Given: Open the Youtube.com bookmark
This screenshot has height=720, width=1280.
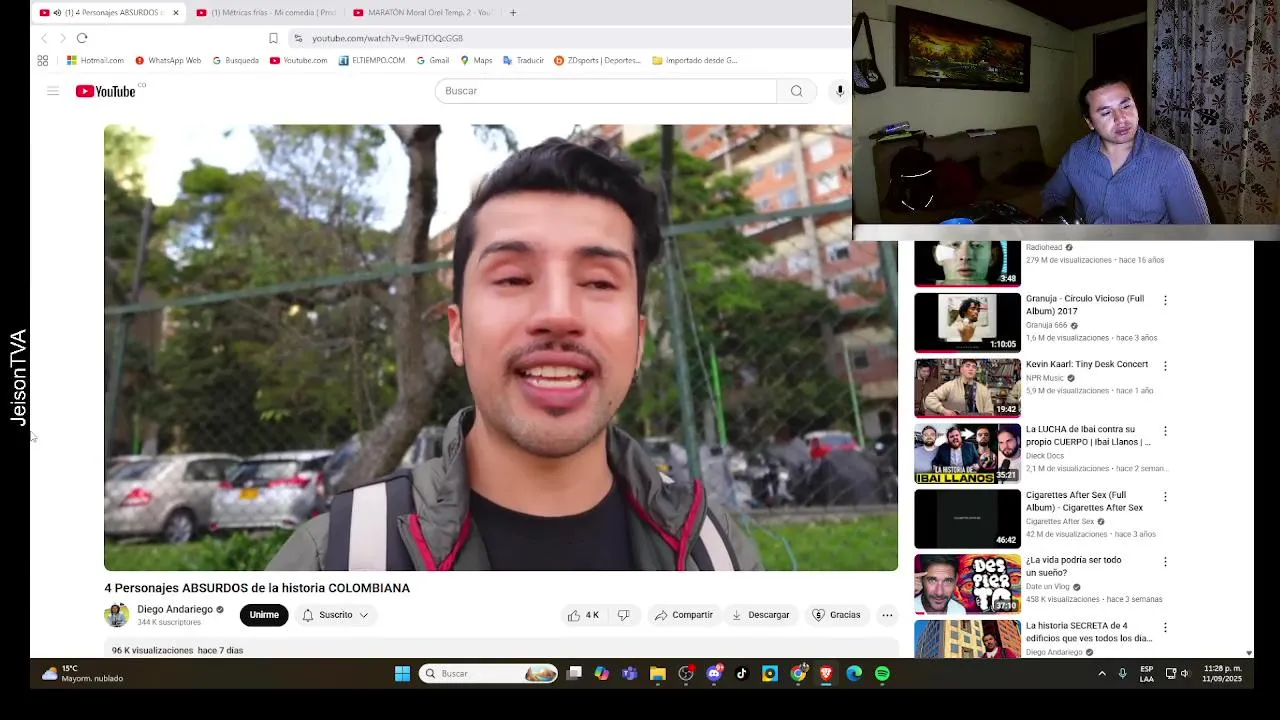Looking at the screenshot, I should [x=299, y=60].
